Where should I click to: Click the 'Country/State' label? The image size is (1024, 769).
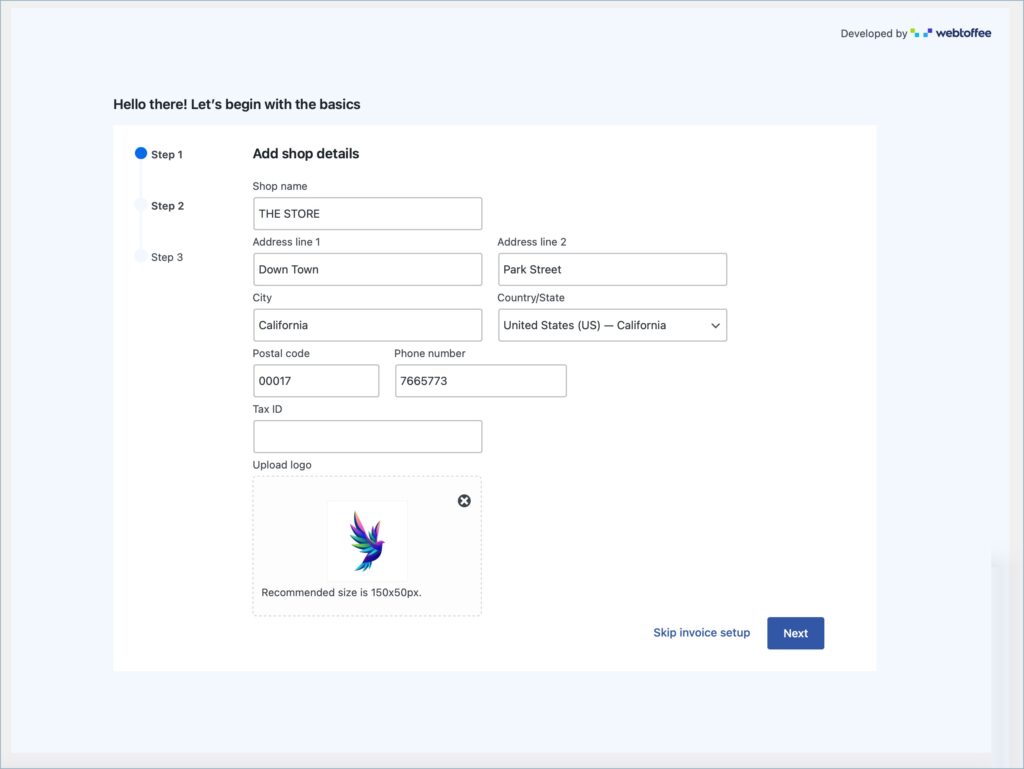coord(530,298)
